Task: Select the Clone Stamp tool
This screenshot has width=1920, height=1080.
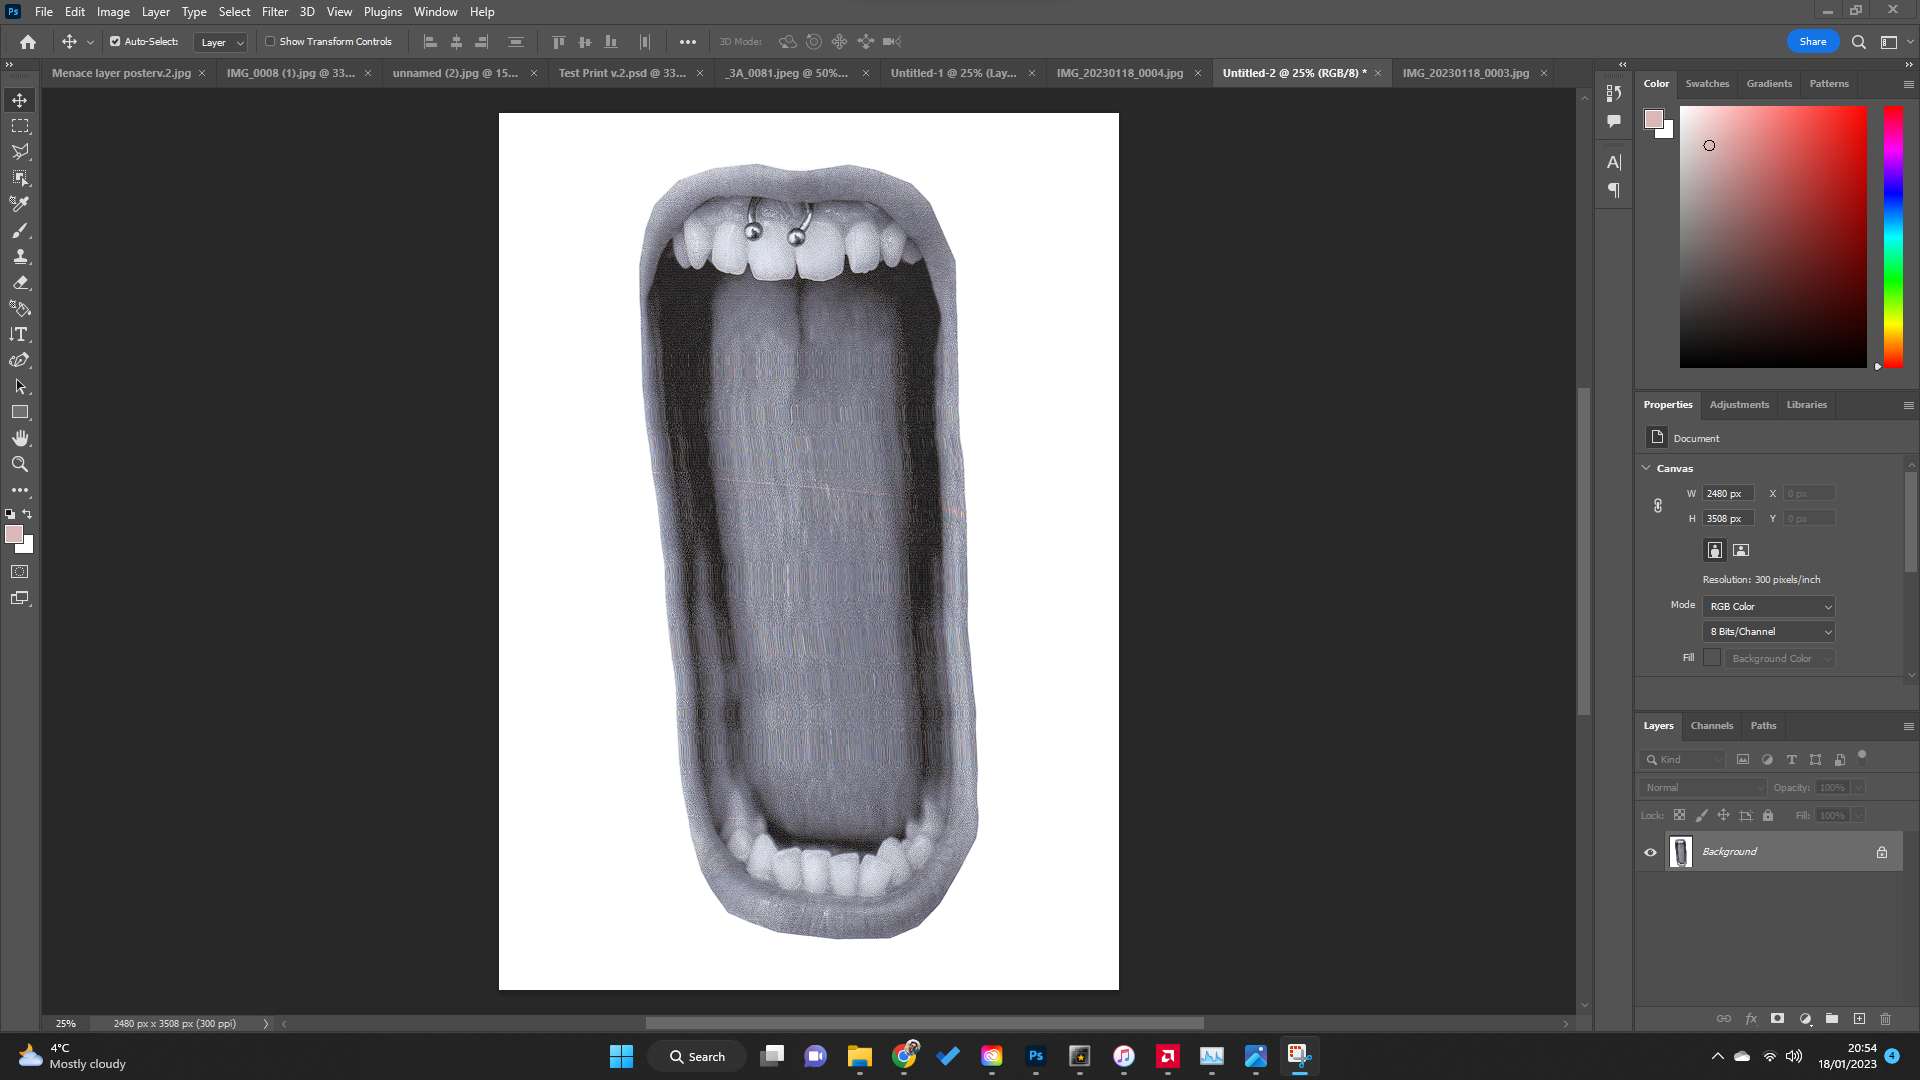Action: tap(20, 256)
